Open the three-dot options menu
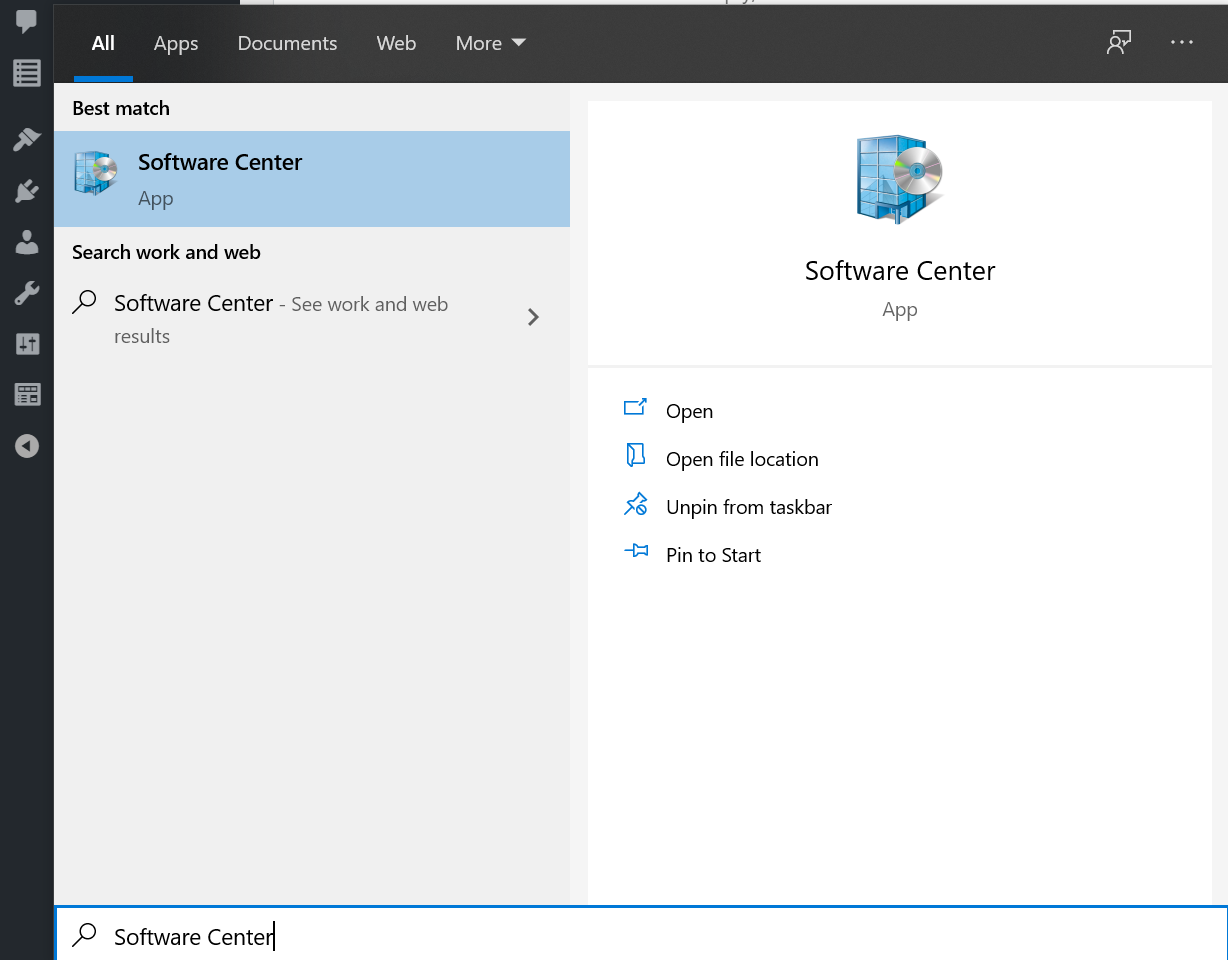The height and width of the screenshot is (960, 1228). 1182,42
